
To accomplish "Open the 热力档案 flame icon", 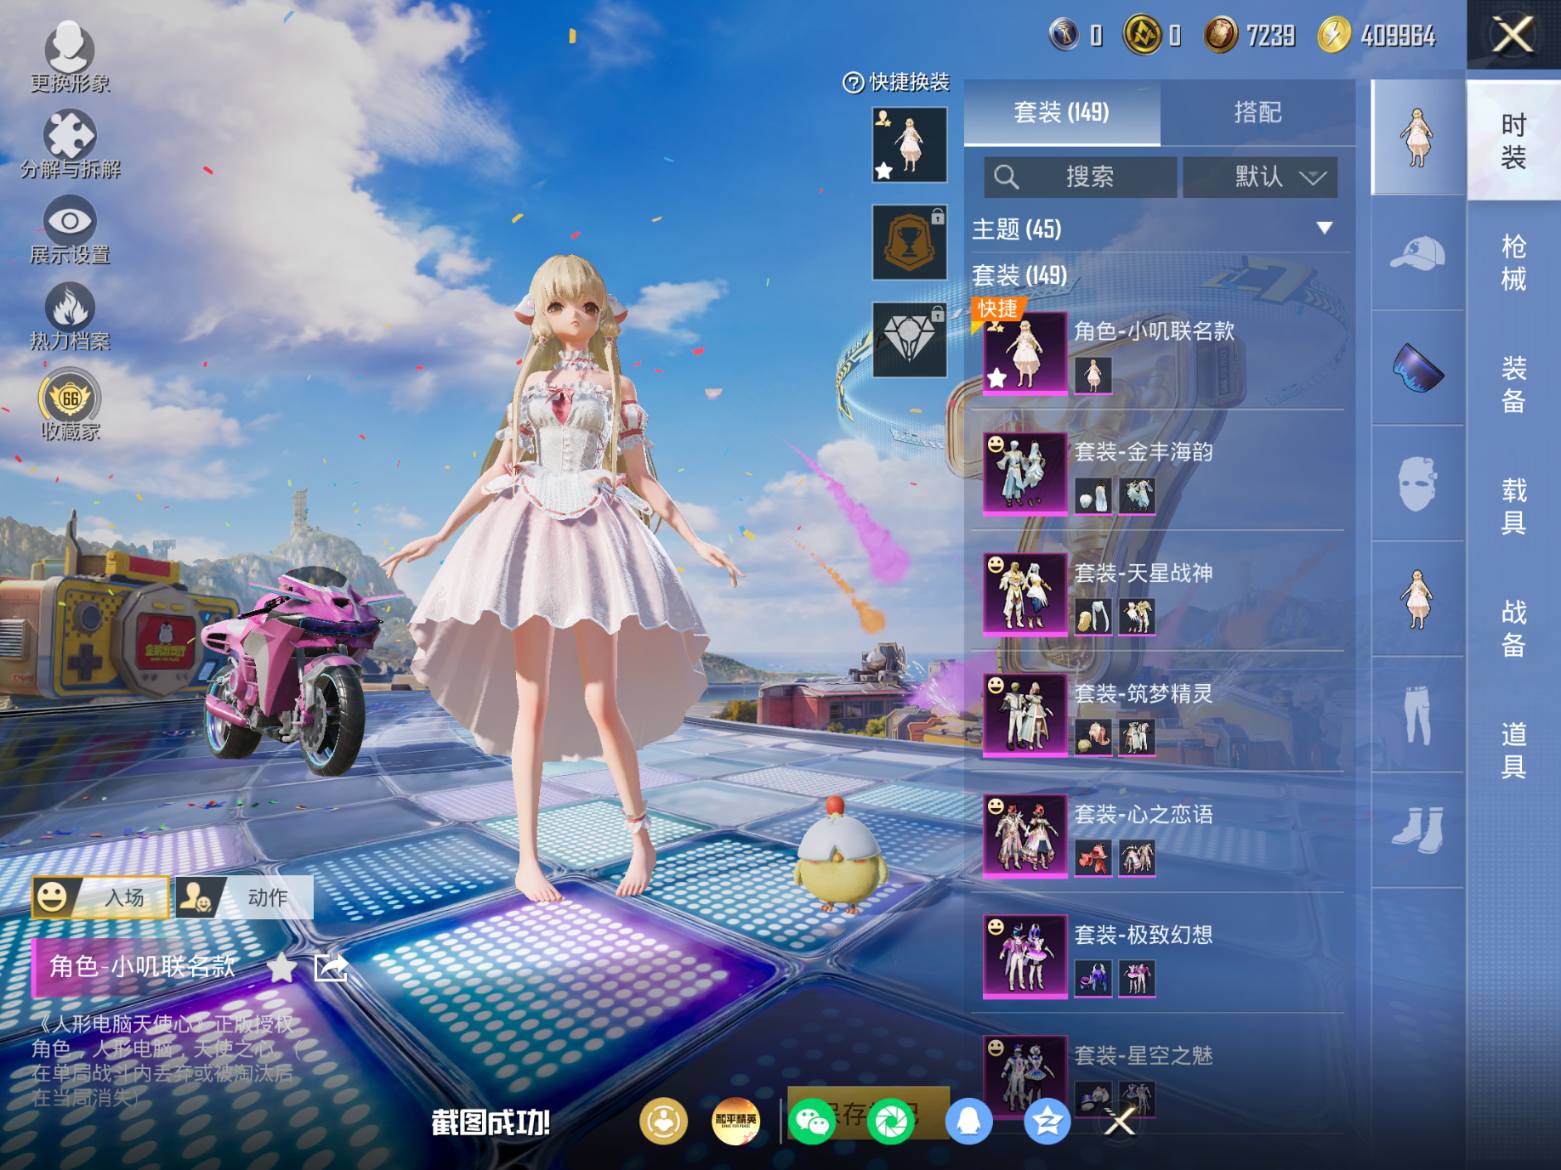I will click(70, 315).
